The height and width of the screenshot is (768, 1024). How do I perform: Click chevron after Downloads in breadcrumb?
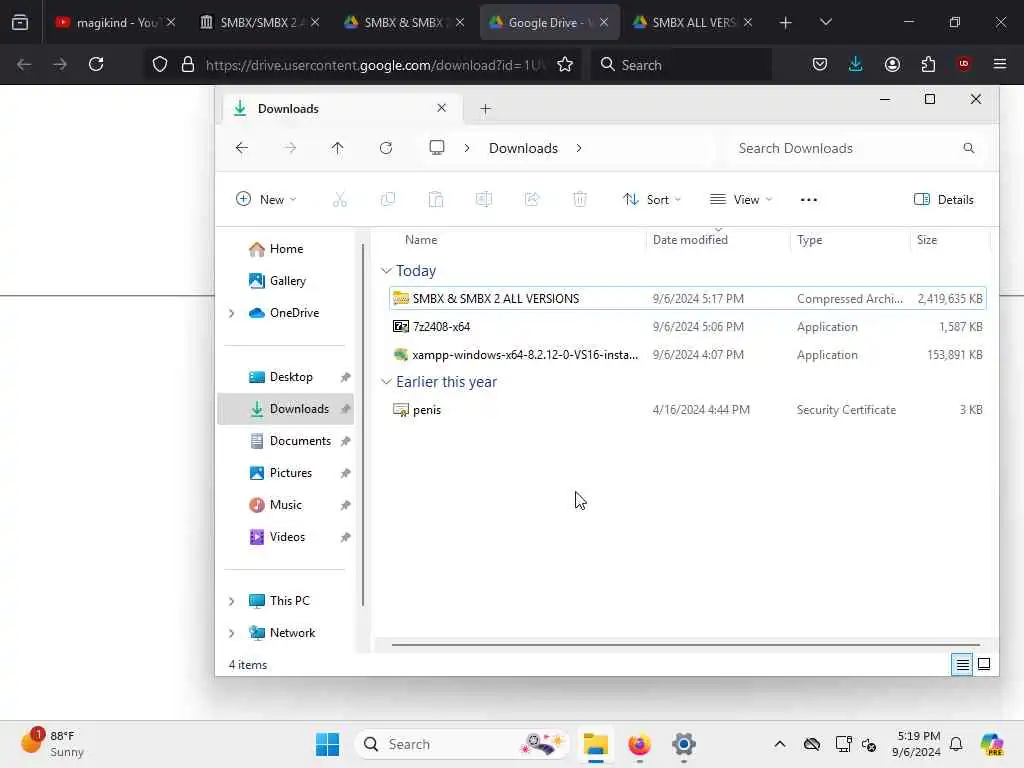pos(579,148)
